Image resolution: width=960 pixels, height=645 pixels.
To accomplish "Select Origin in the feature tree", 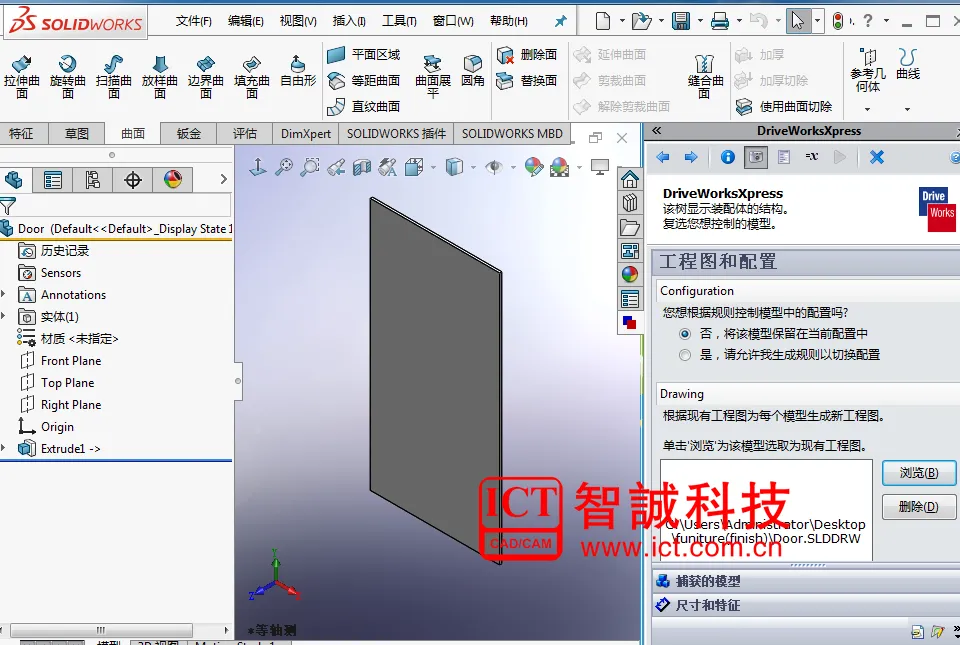I will 47,427.
